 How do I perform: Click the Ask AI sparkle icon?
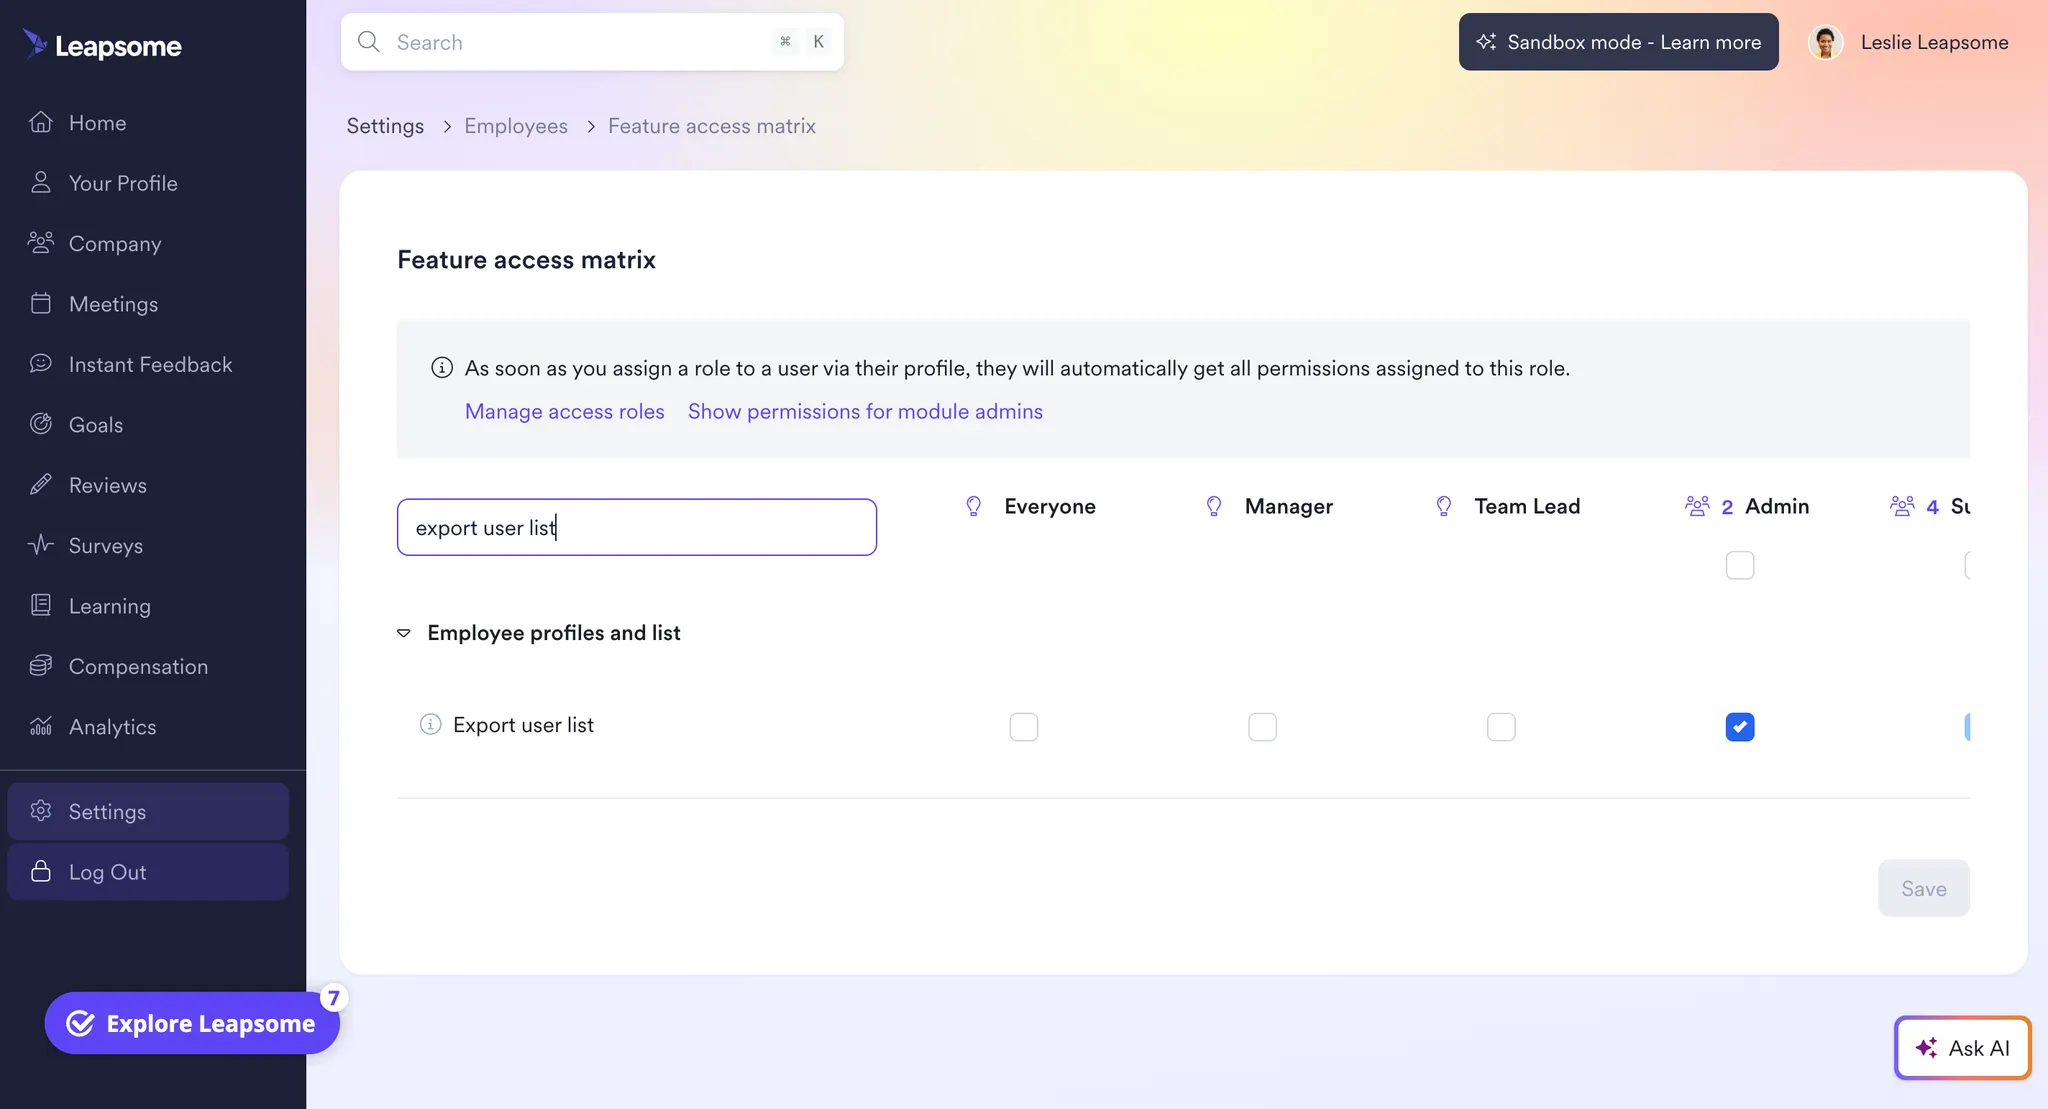pyautogui.click(x=1925, y=1047)
